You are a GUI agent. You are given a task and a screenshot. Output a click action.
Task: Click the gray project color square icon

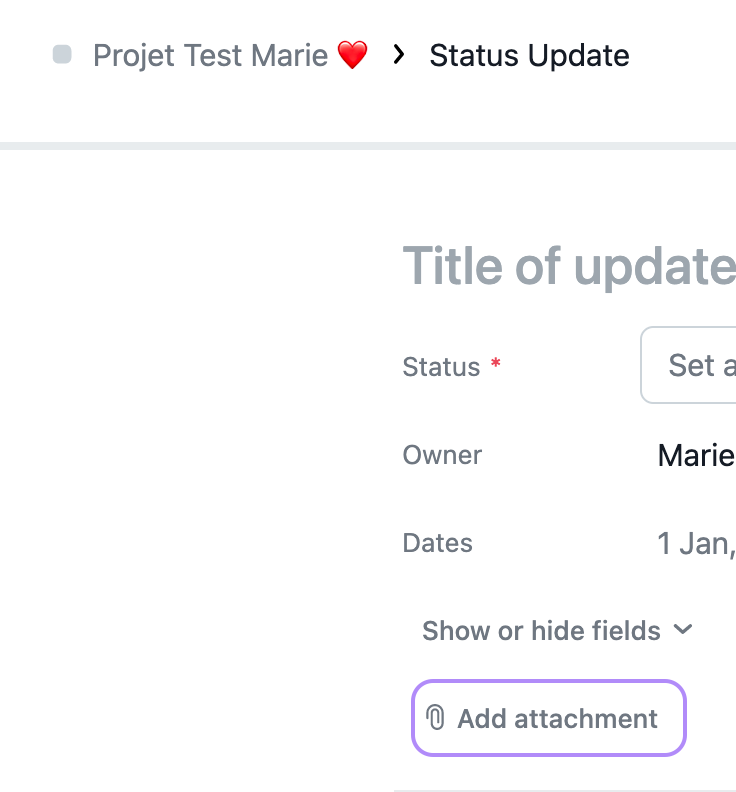(x=62, y=55)
